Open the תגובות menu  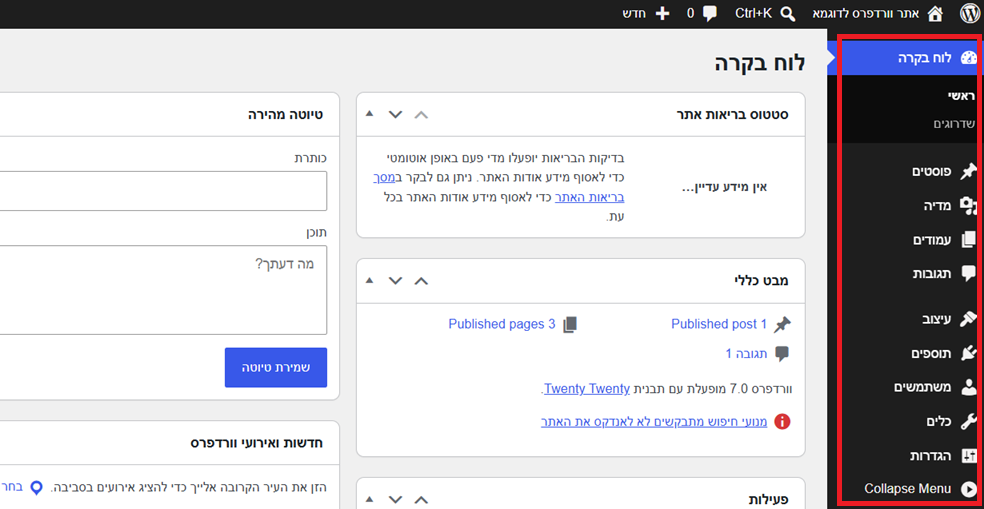point(933,274)
